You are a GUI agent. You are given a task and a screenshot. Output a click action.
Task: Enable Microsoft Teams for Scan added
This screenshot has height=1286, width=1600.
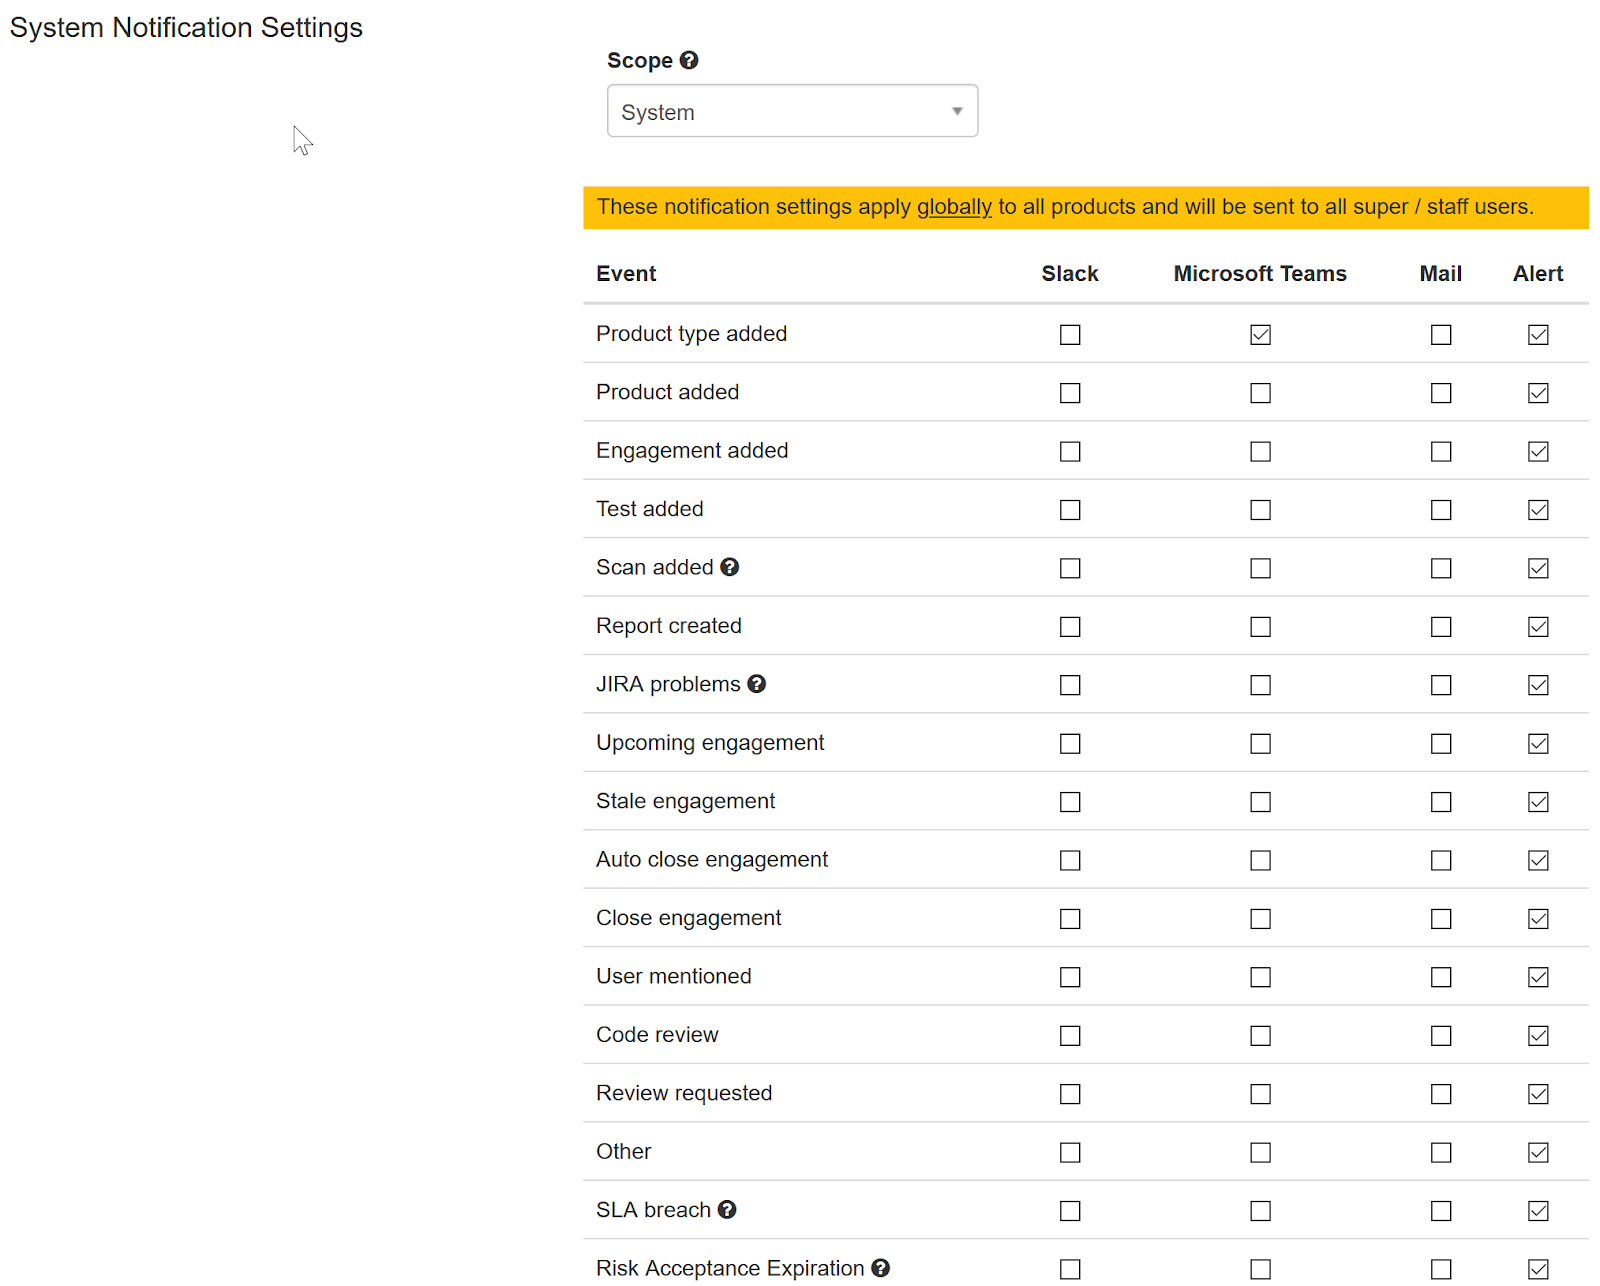[x=1260, y=568]
